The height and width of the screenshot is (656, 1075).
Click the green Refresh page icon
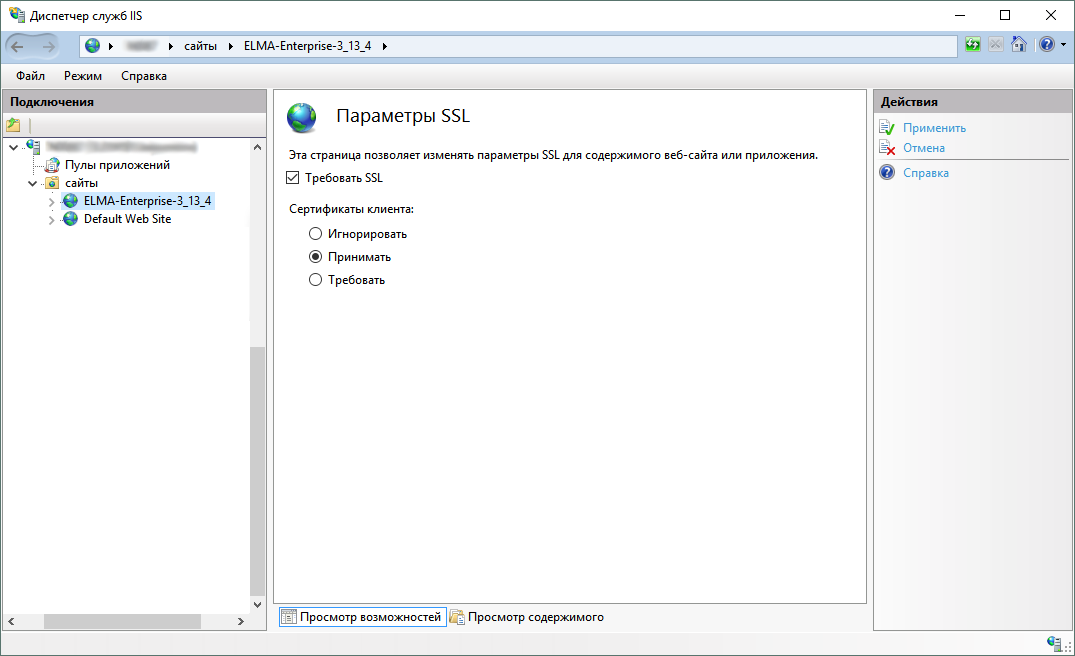coord(973,45)
